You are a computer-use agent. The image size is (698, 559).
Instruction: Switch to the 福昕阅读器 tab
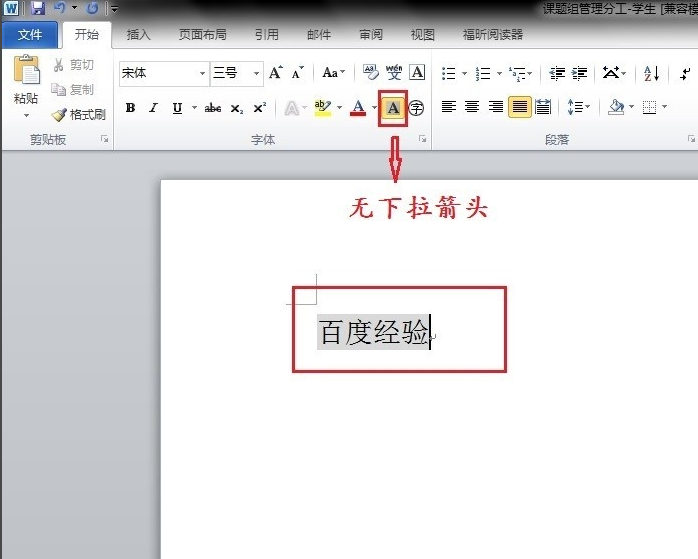(x=493, y=34)
